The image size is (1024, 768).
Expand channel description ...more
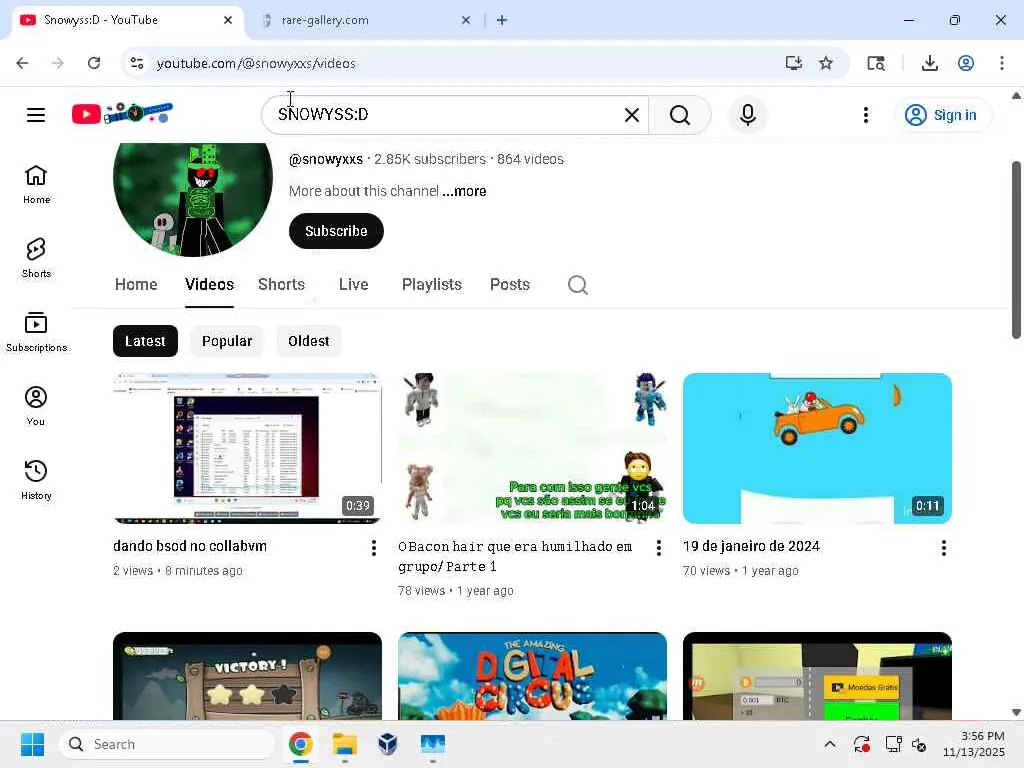(464, 191)
